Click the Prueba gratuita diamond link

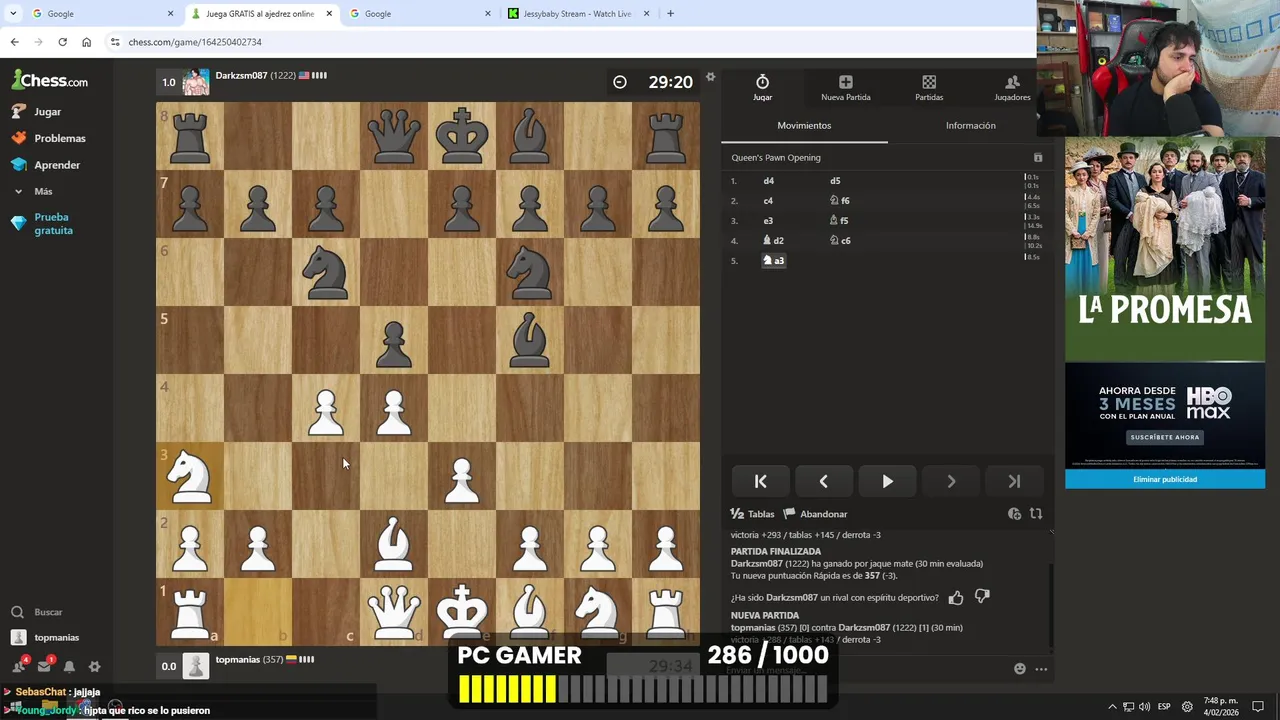pos(53,223)
